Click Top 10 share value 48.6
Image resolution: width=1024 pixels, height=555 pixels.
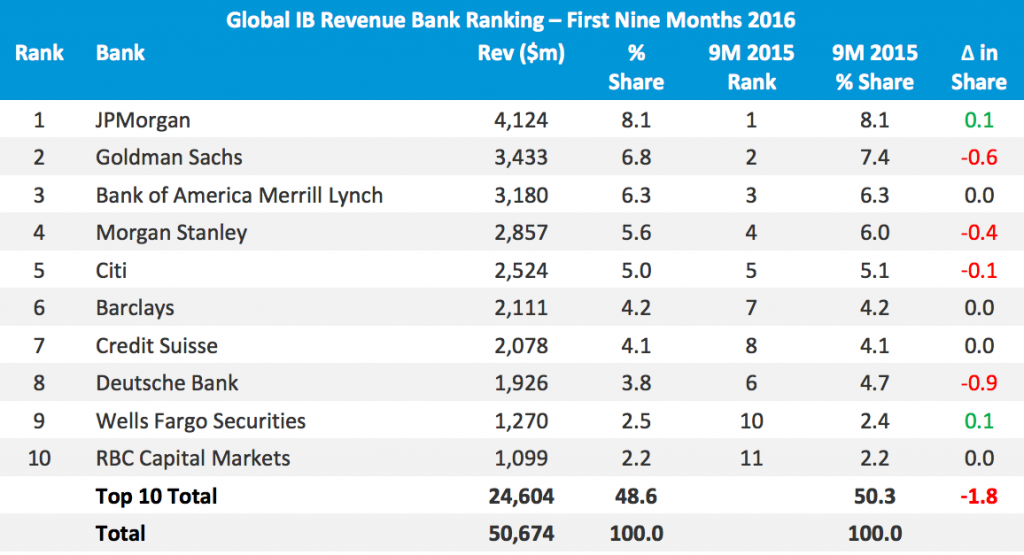[x=636, y=496]
